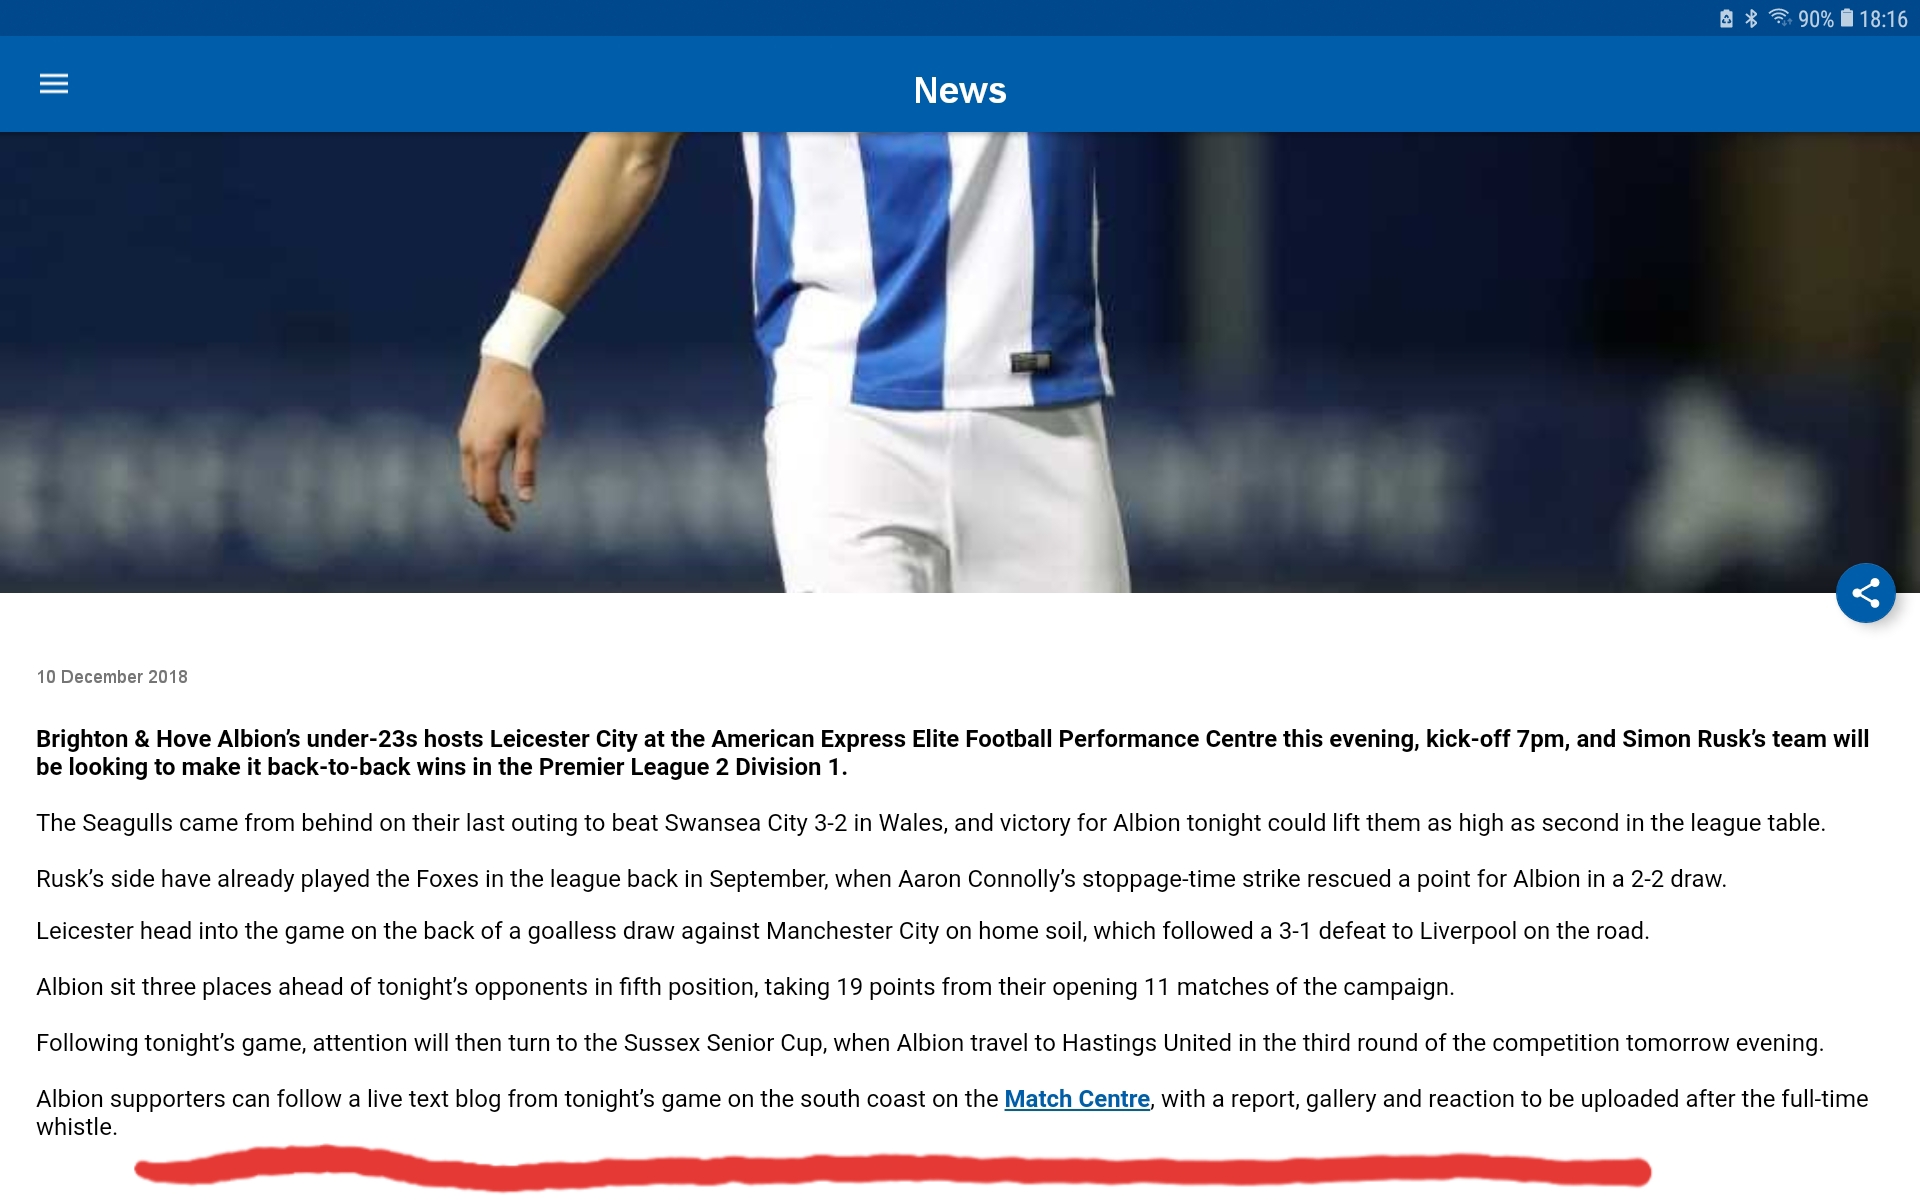
Task: Tap the battery icon in status bar
Action: point(1847,18)
